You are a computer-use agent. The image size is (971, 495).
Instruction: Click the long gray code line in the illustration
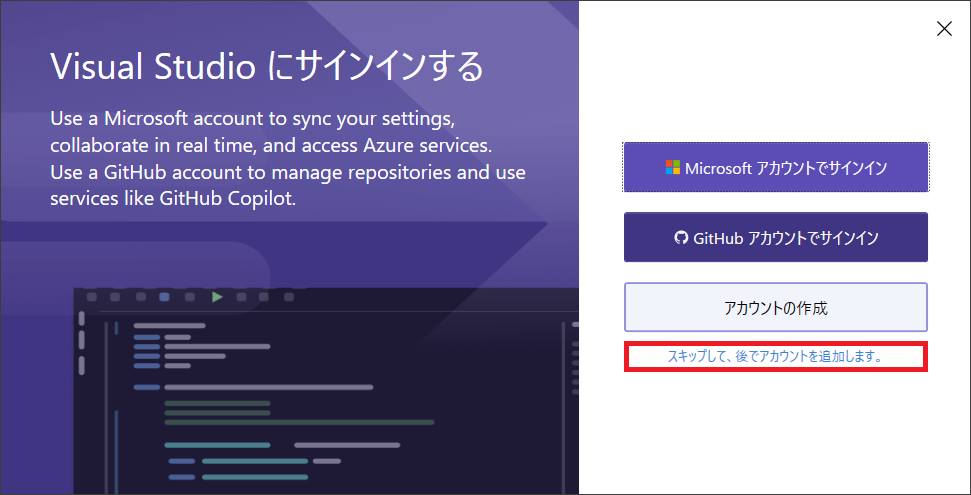coord(268,387)
